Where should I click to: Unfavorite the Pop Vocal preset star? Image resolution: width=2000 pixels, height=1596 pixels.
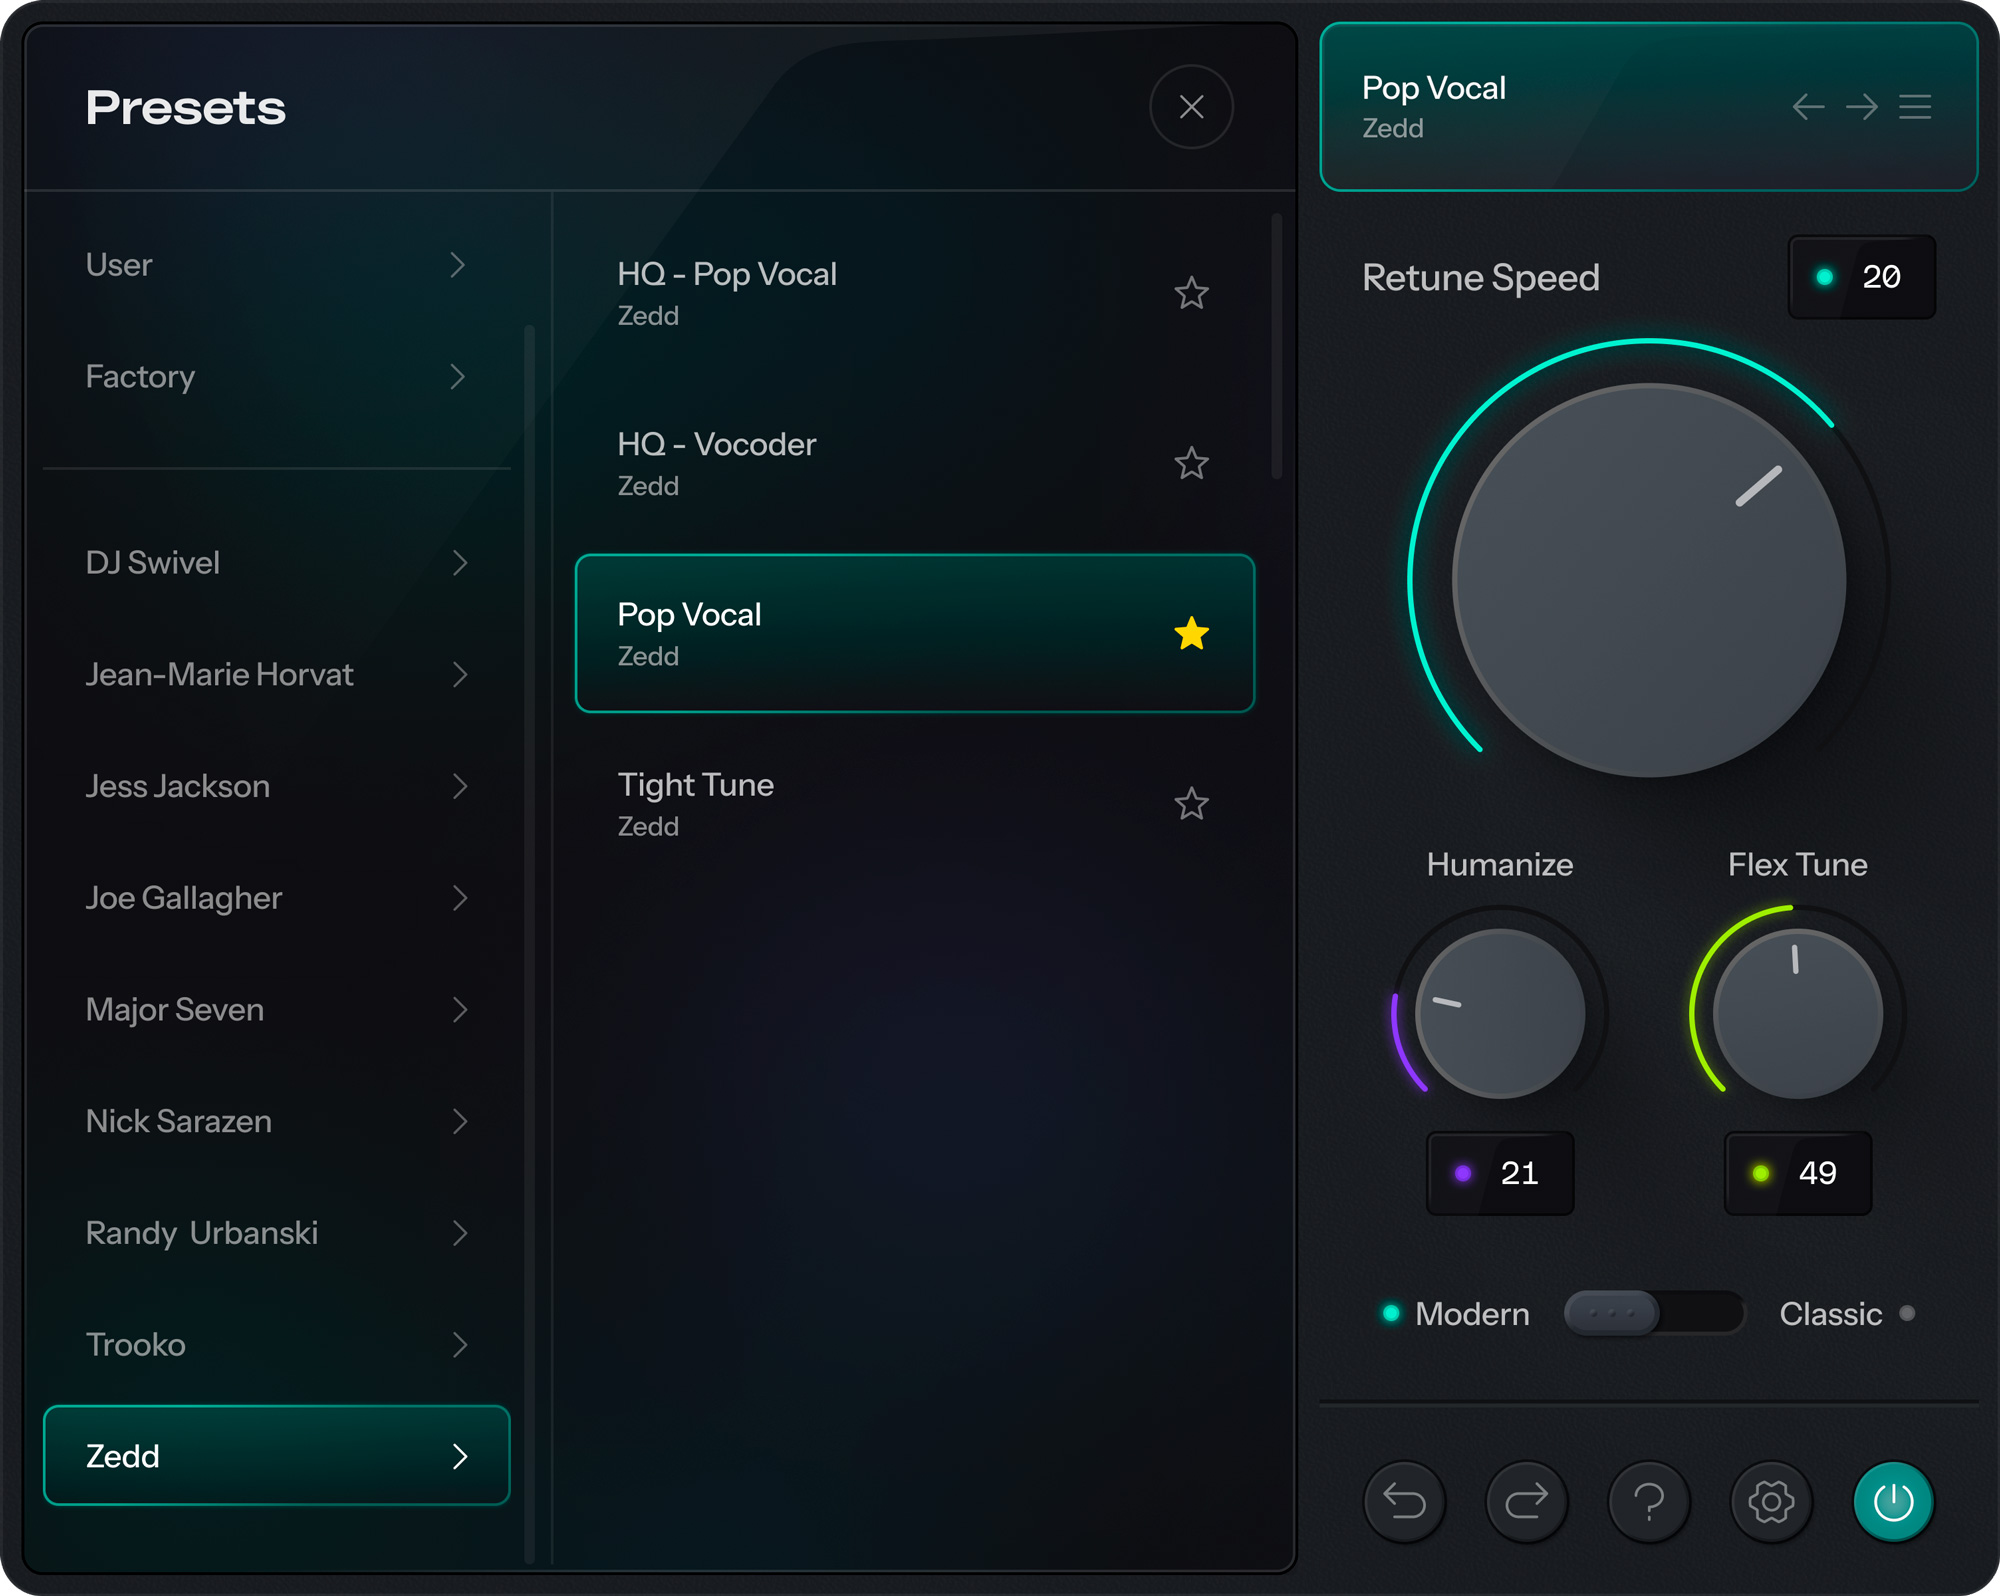click(1191, 634)
